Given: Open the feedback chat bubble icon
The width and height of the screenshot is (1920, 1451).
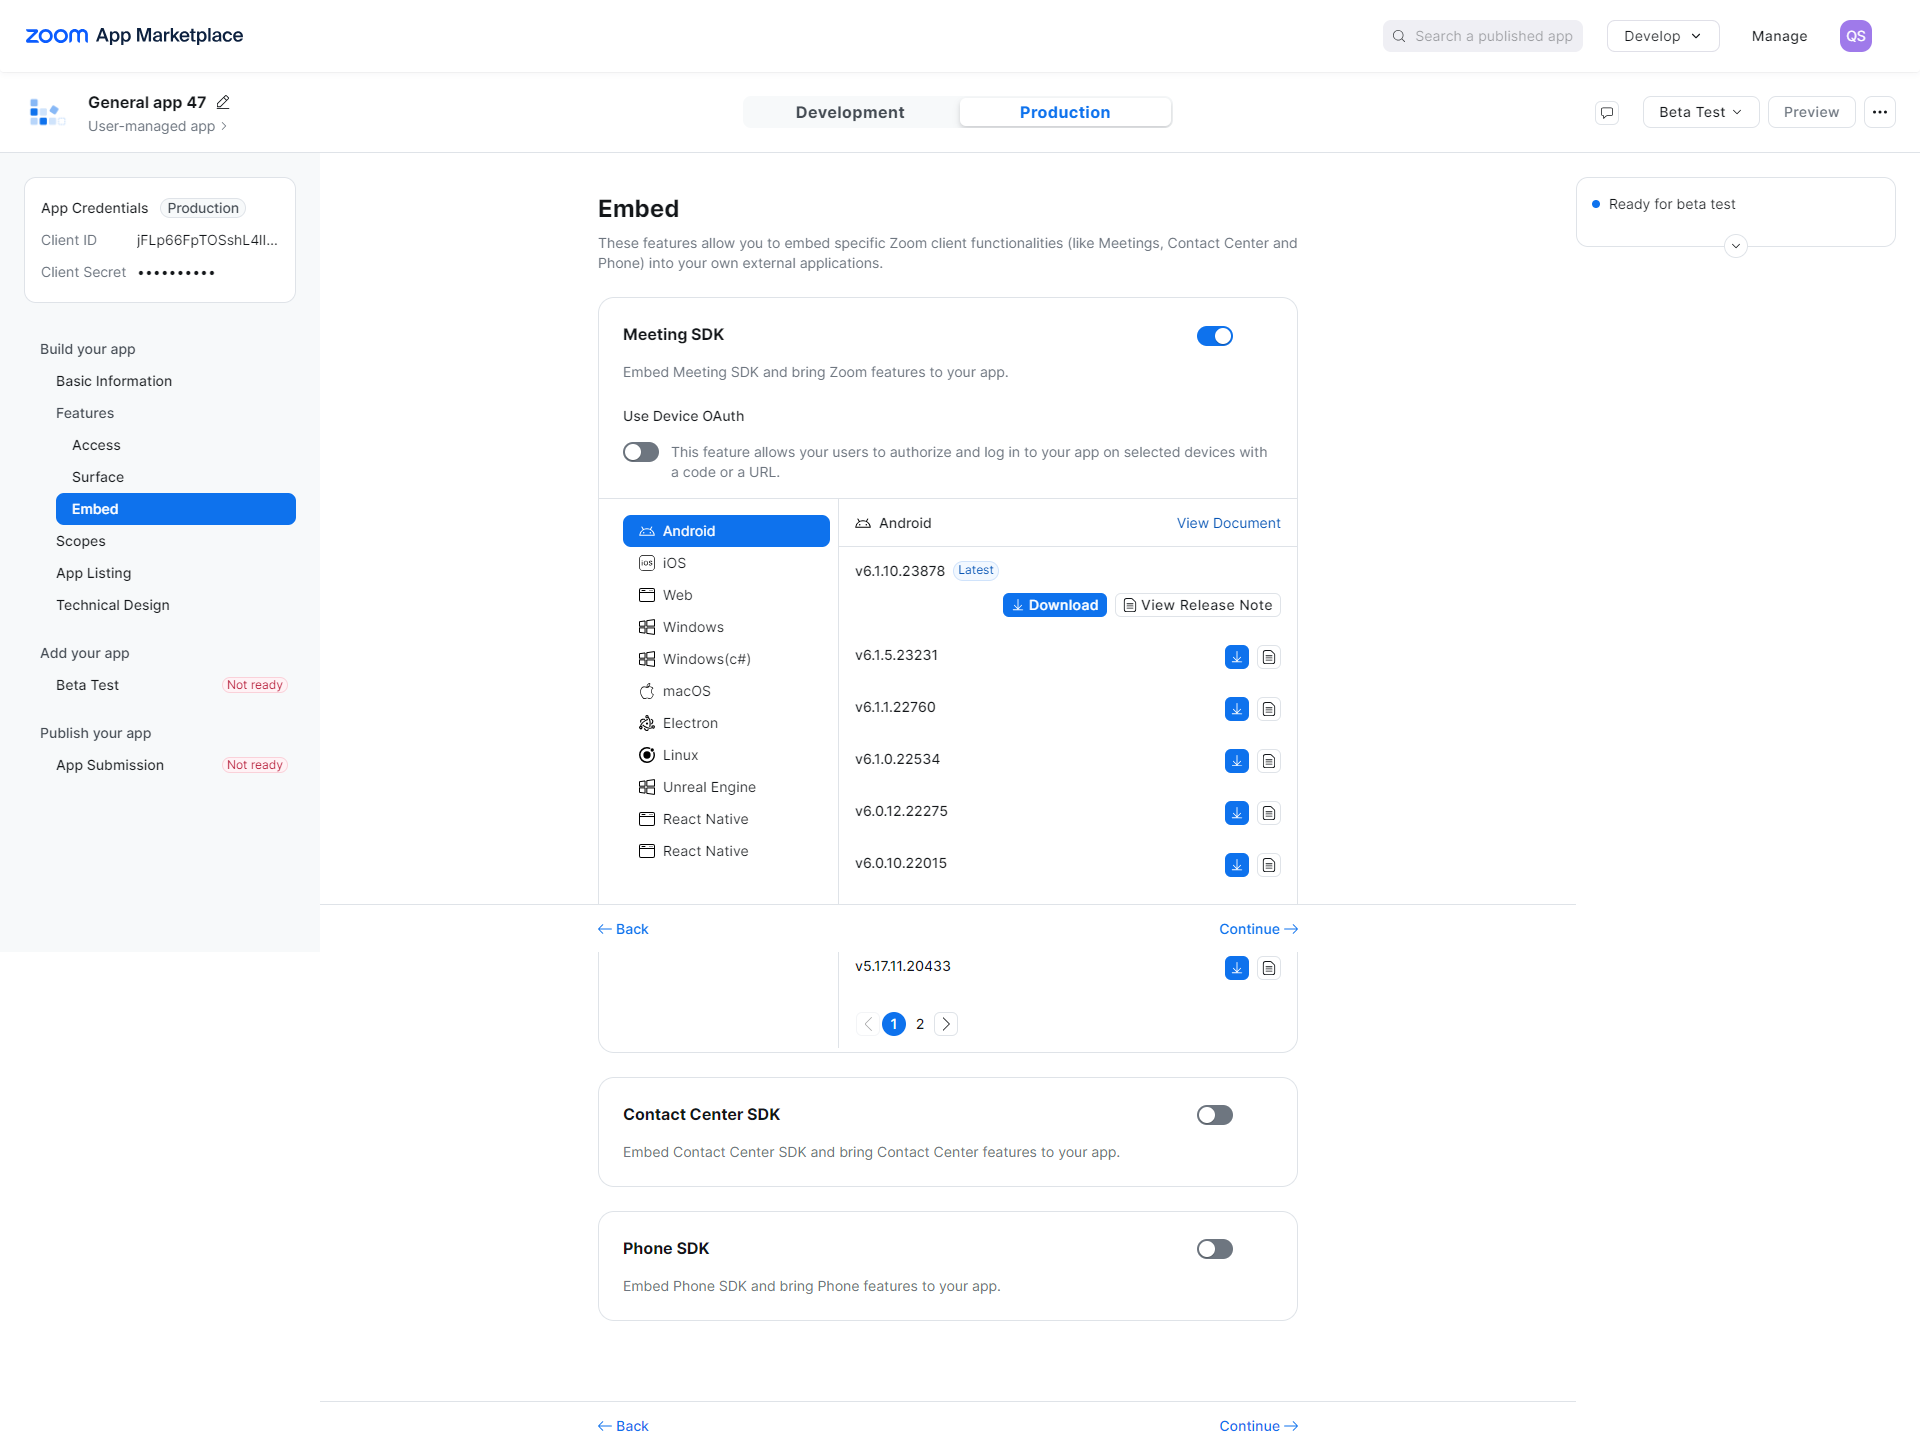Looking at the screenshot, I should (x=1607, y=112).
